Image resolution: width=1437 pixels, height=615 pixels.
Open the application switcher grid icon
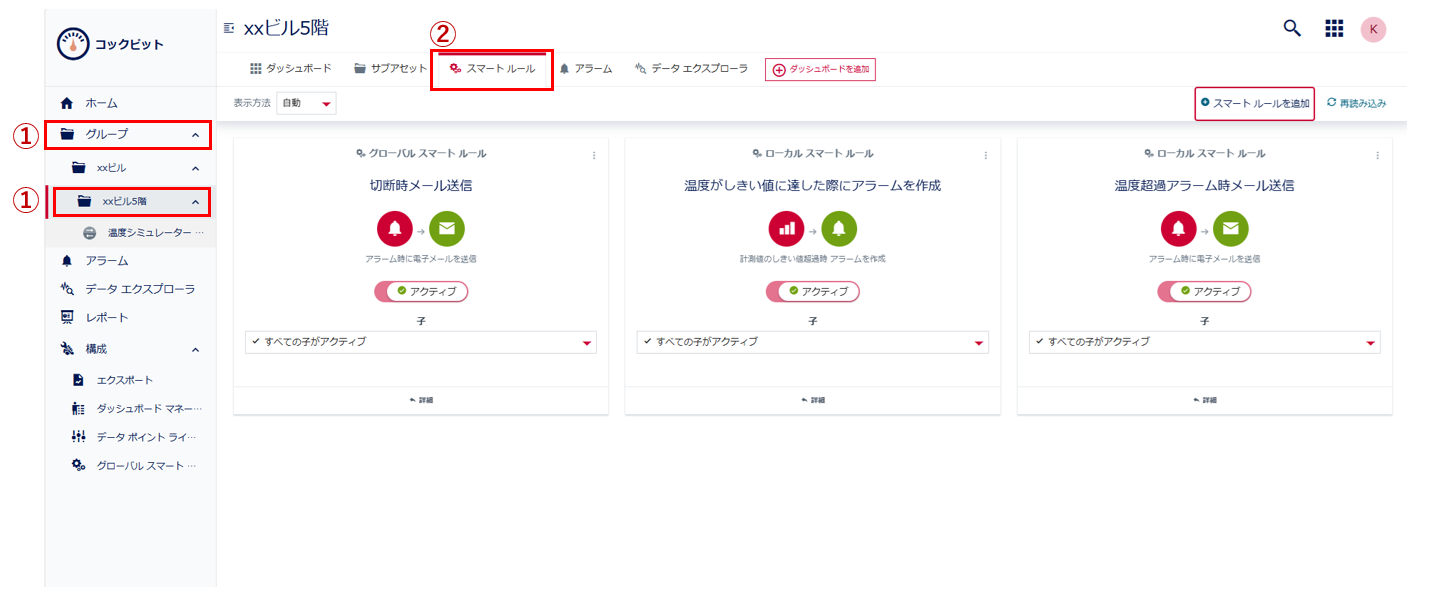pyautogui.click(x=1334, y=28)
